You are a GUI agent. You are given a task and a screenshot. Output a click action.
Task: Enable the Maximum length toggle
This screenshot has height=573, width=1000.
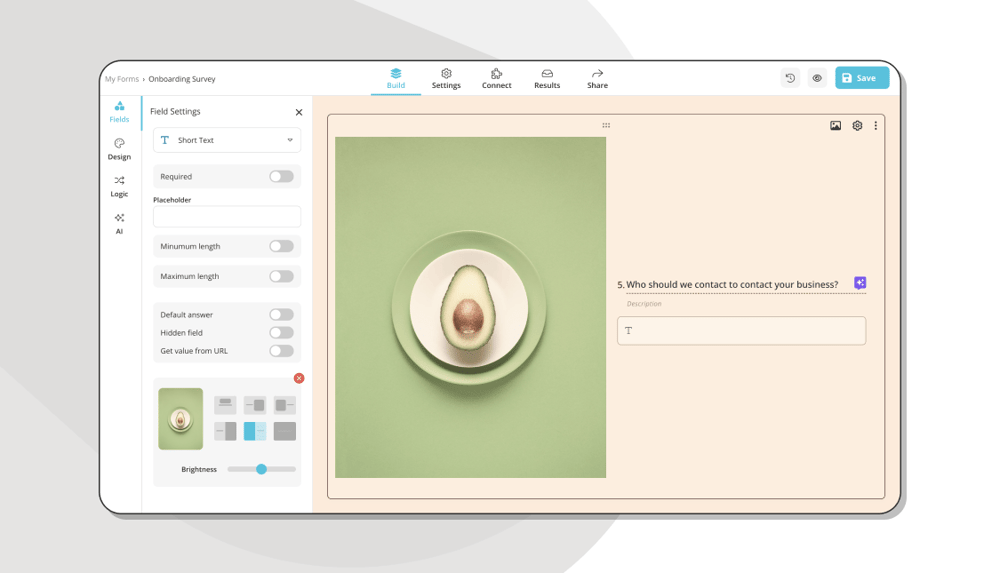point(281,277)
